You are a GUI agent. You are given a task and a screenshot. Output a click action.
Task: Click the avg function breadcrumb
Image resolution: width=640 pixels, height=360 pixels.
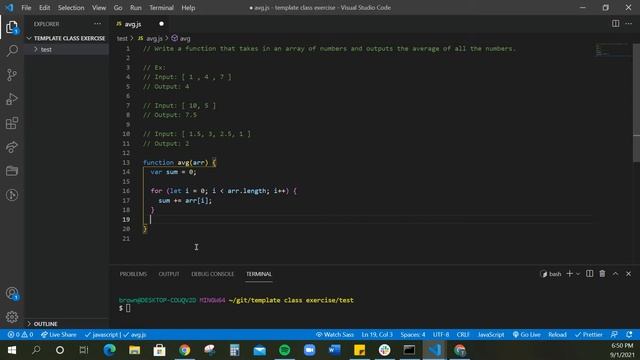click(x=181, y=38)
